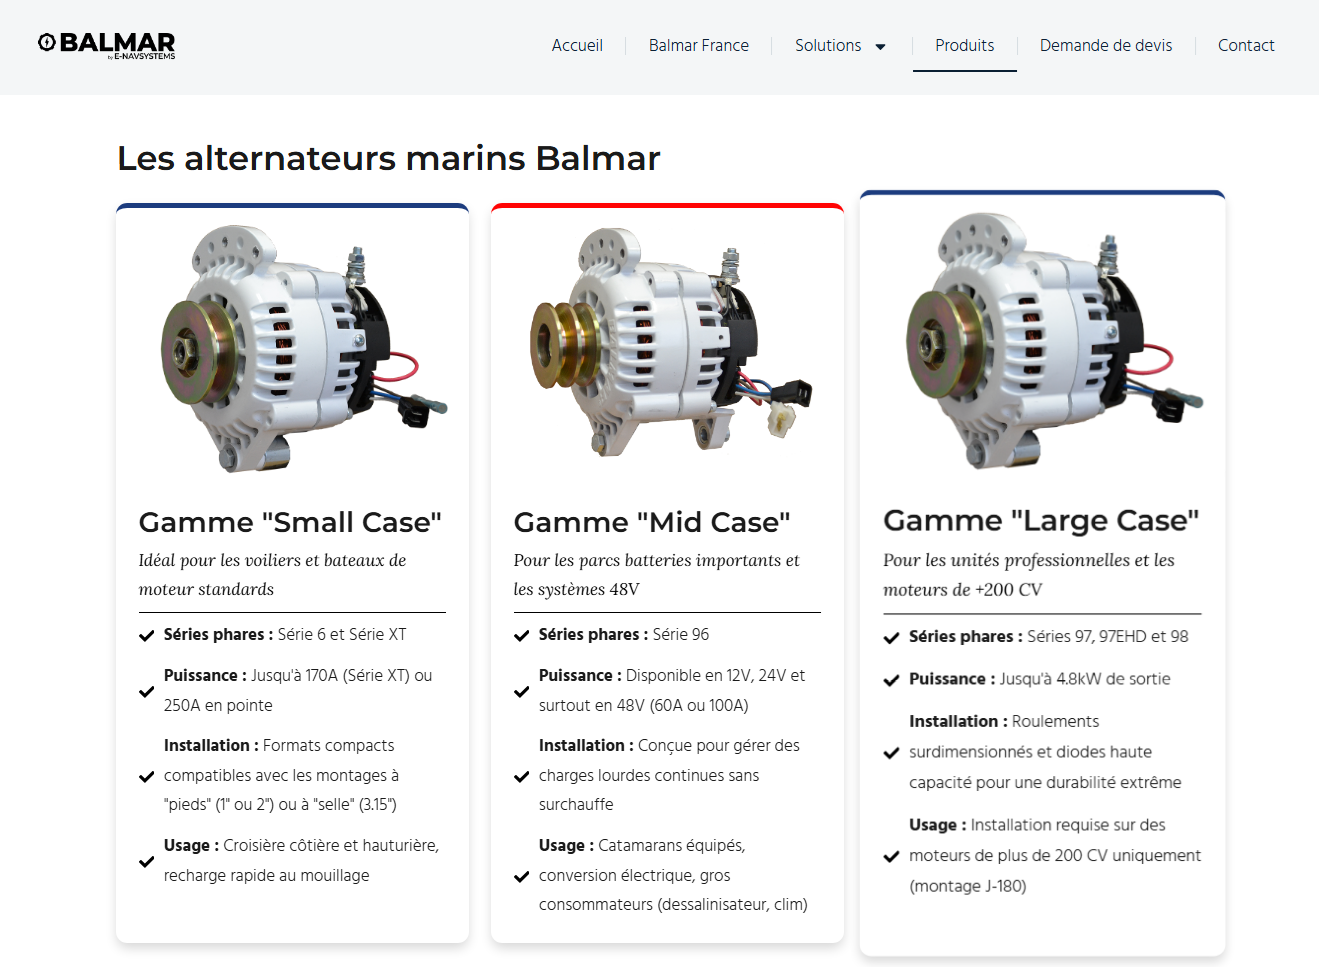Click text consommateurs (dessalinisateur, clim)

673,904
